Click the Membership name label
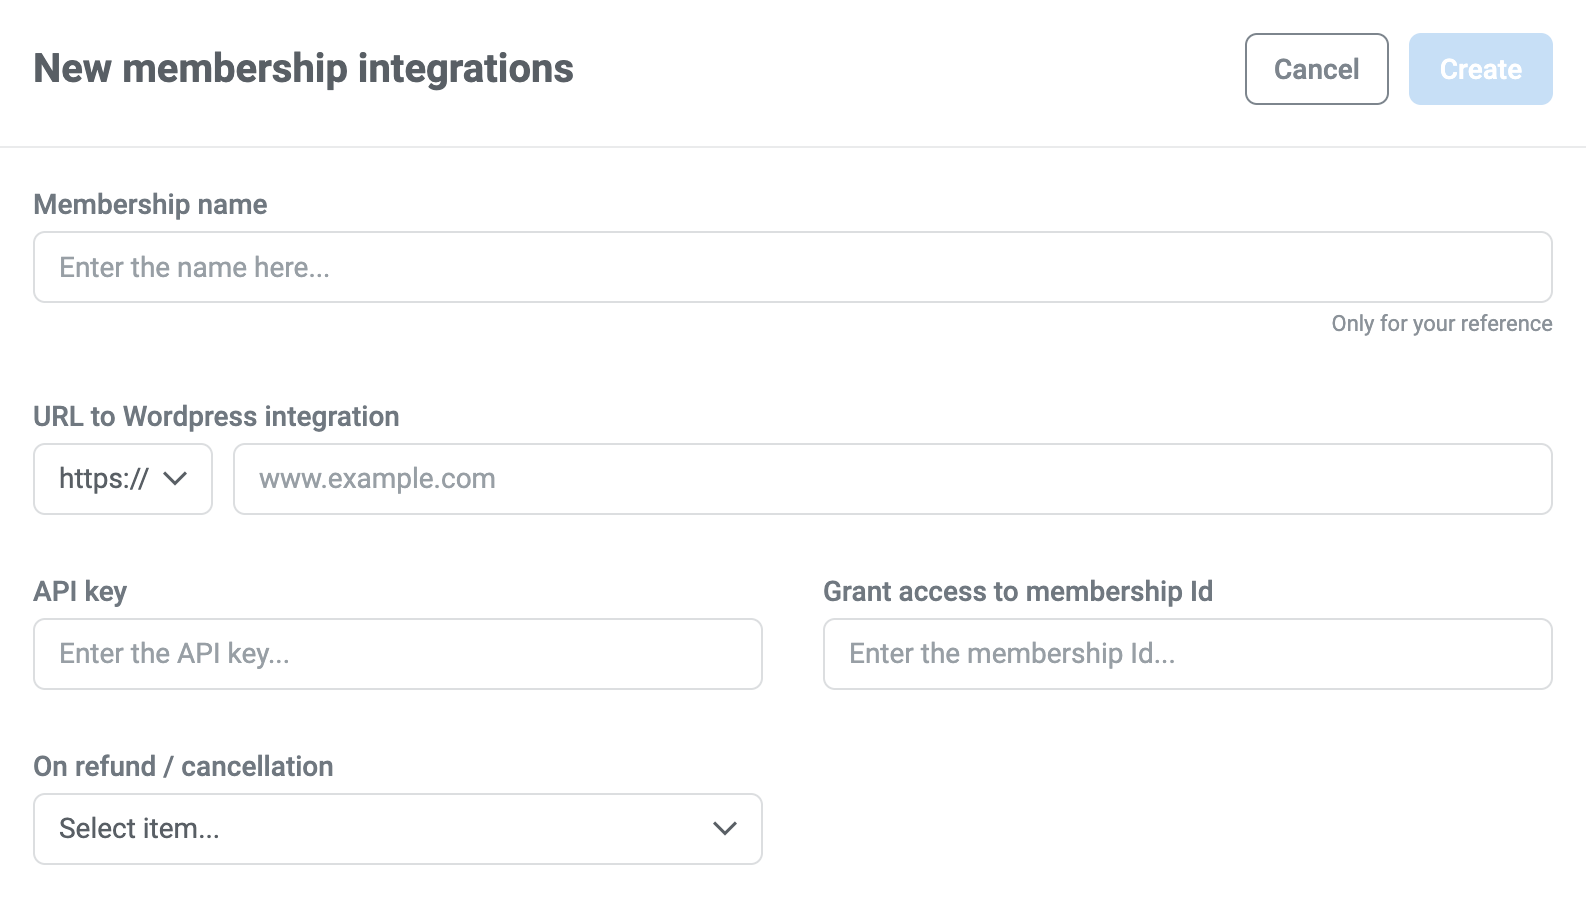The image size is (1586, 898). pos(150,204)
